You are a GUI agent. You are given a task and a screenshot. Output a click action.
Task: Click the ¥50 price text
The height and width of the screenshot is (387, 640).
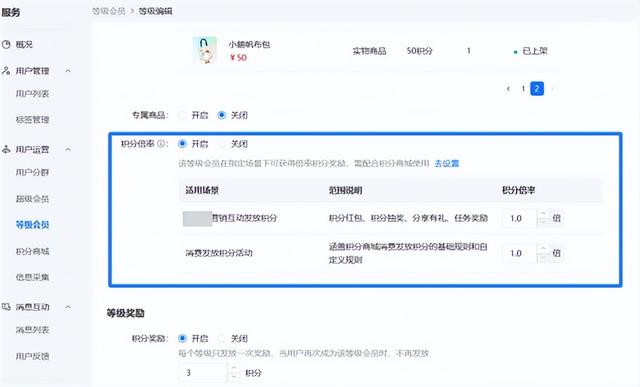click(x=238, y=58)
